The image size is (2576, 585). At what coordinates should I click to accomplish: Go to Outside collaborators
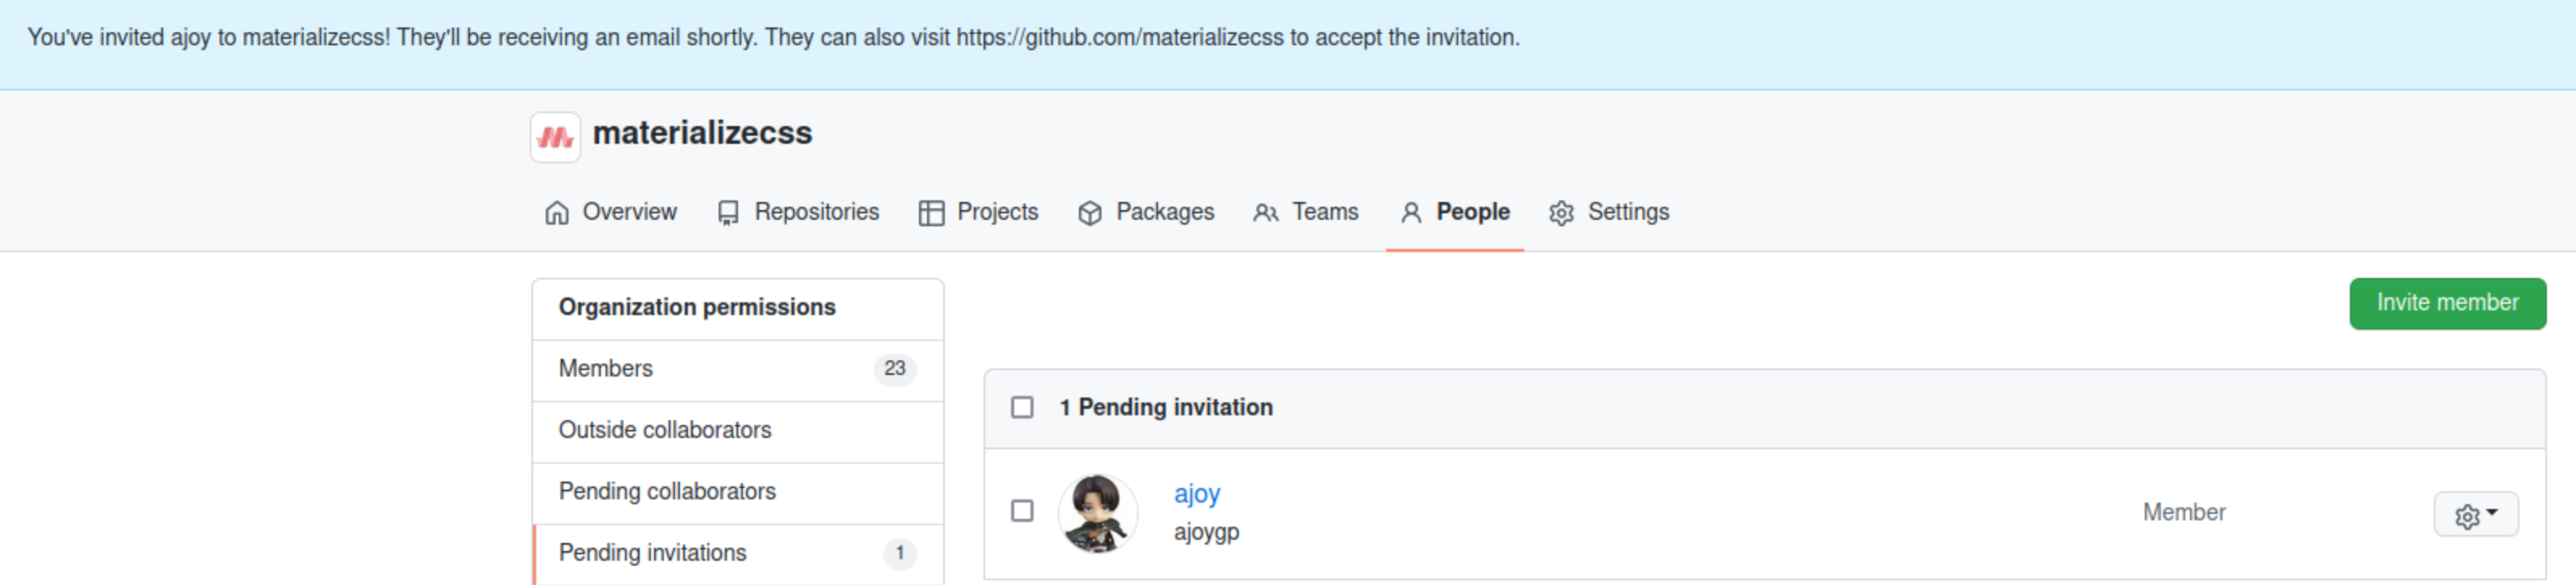tap(665, 430)
